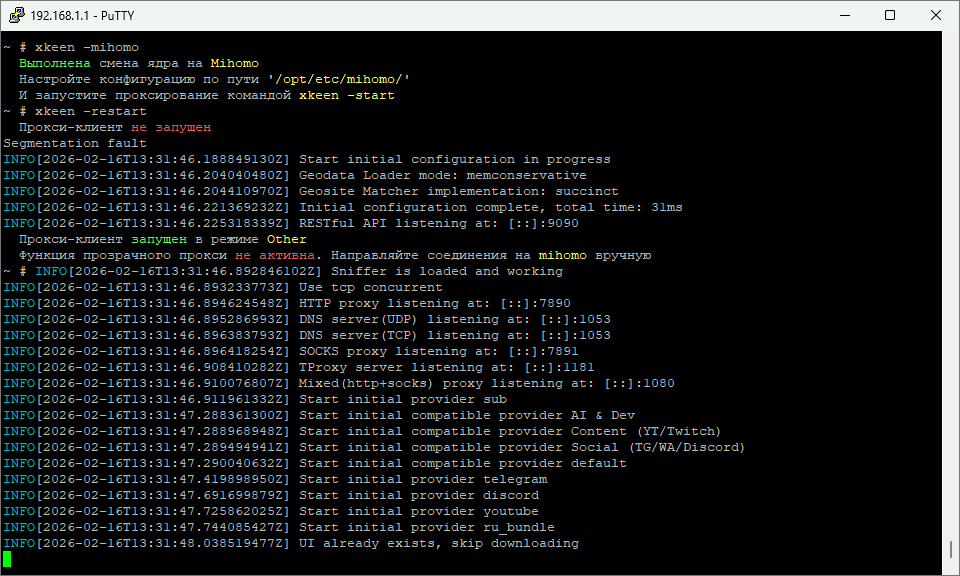Viewport: 960px width, 576px height.
Task: Click the 'RESTful API listening at' log line
Action: tap(438, 223)
